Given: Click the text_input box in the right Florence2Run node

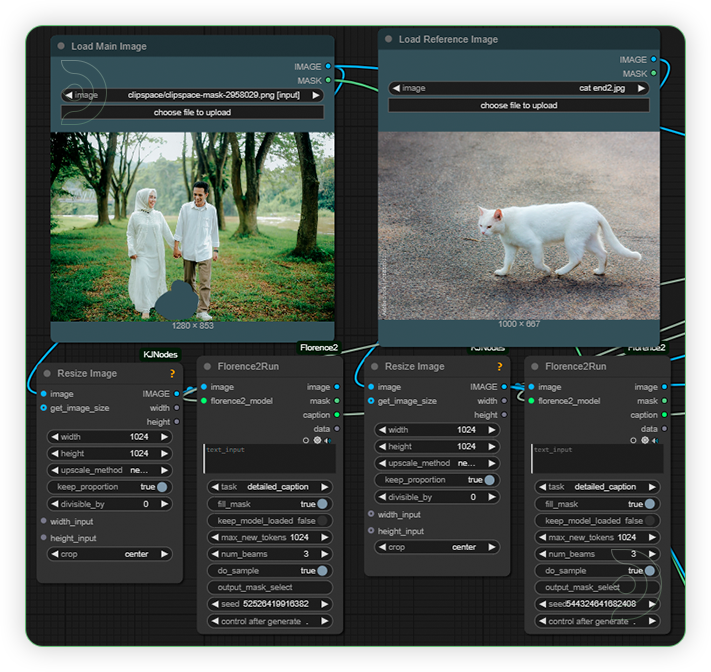Looking at the screenshot, I should click(x=597, y=459).
